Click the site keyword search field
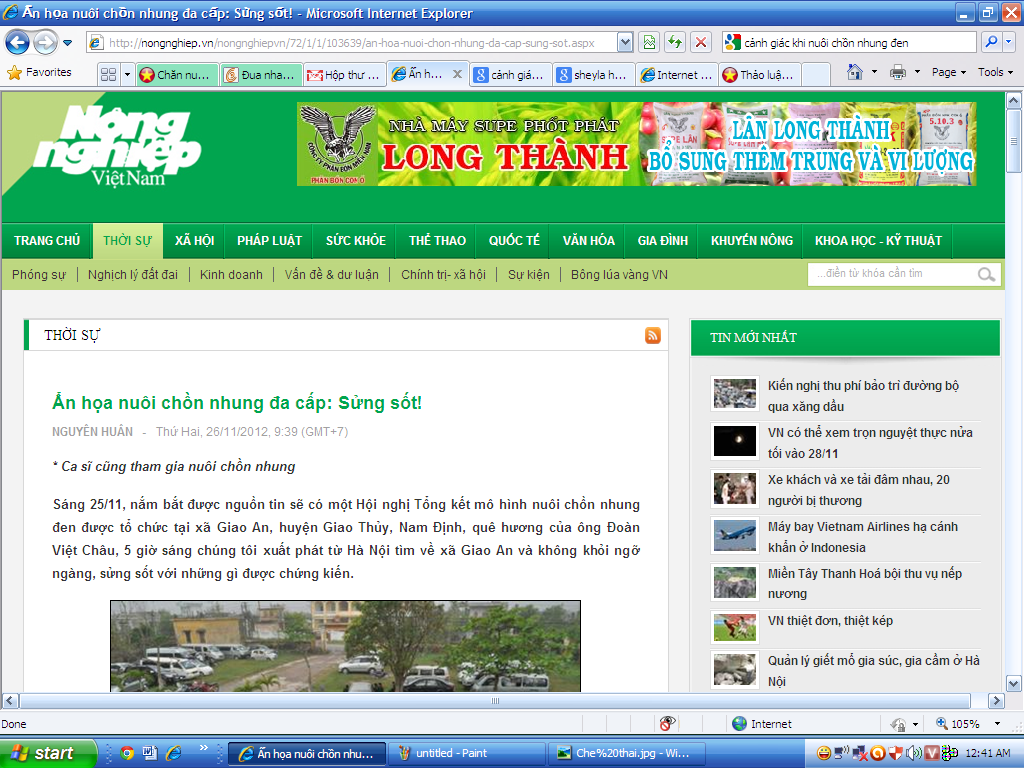 (x=890, y=274)
